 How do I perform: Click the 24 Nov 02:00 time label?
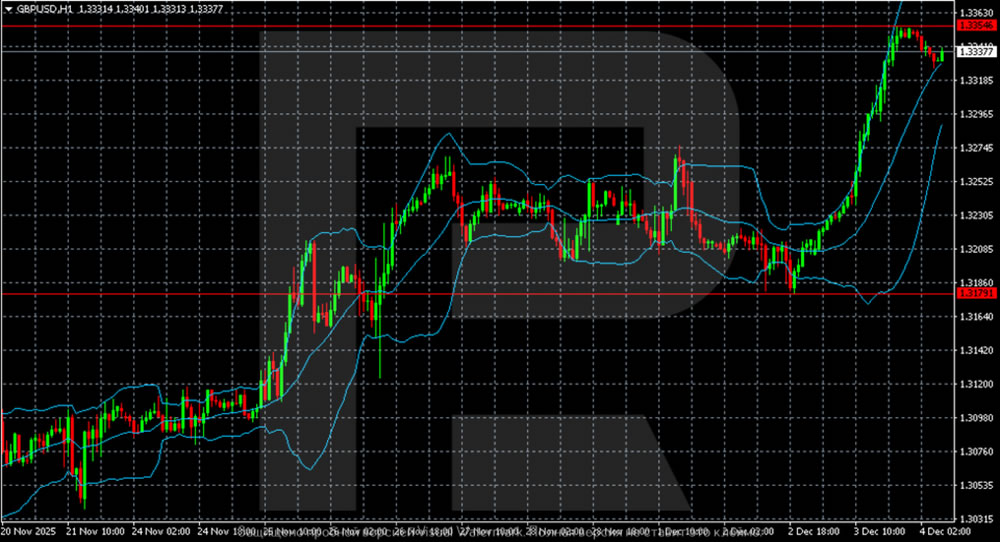(x=161, y=531)
